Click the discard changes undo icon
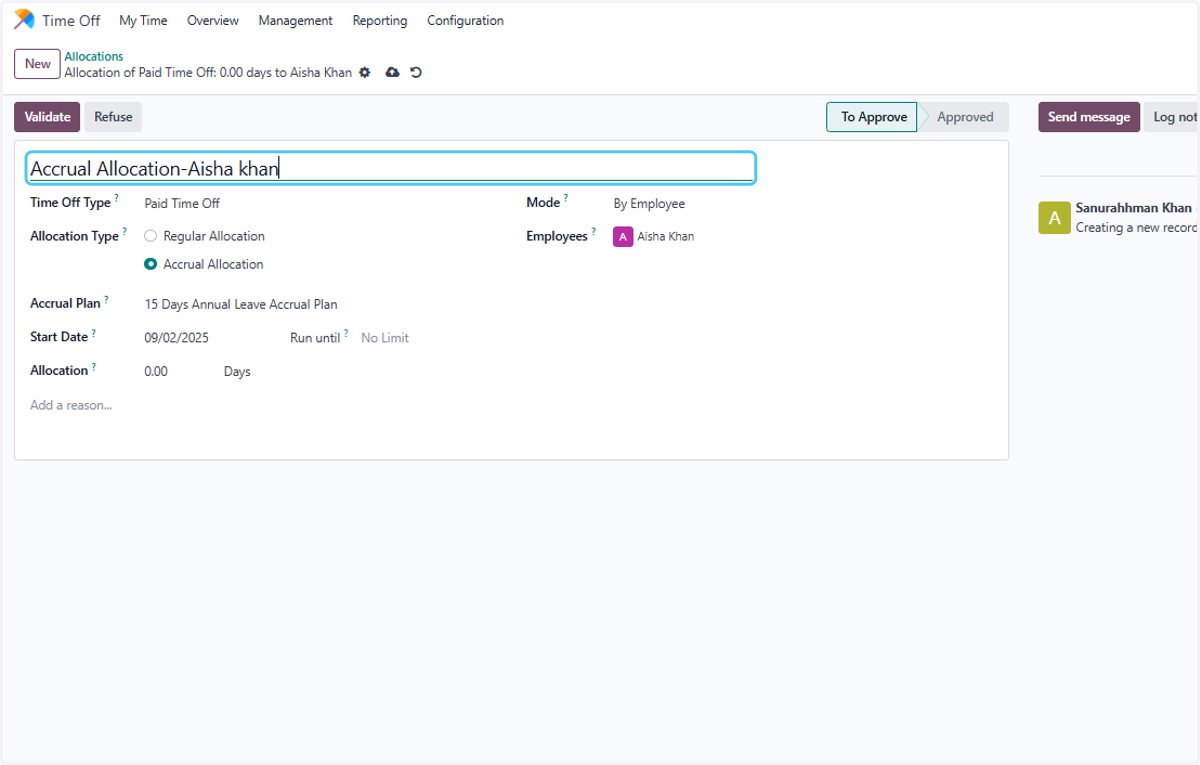This screenshot has width=1200, height=765. (416, 73)
